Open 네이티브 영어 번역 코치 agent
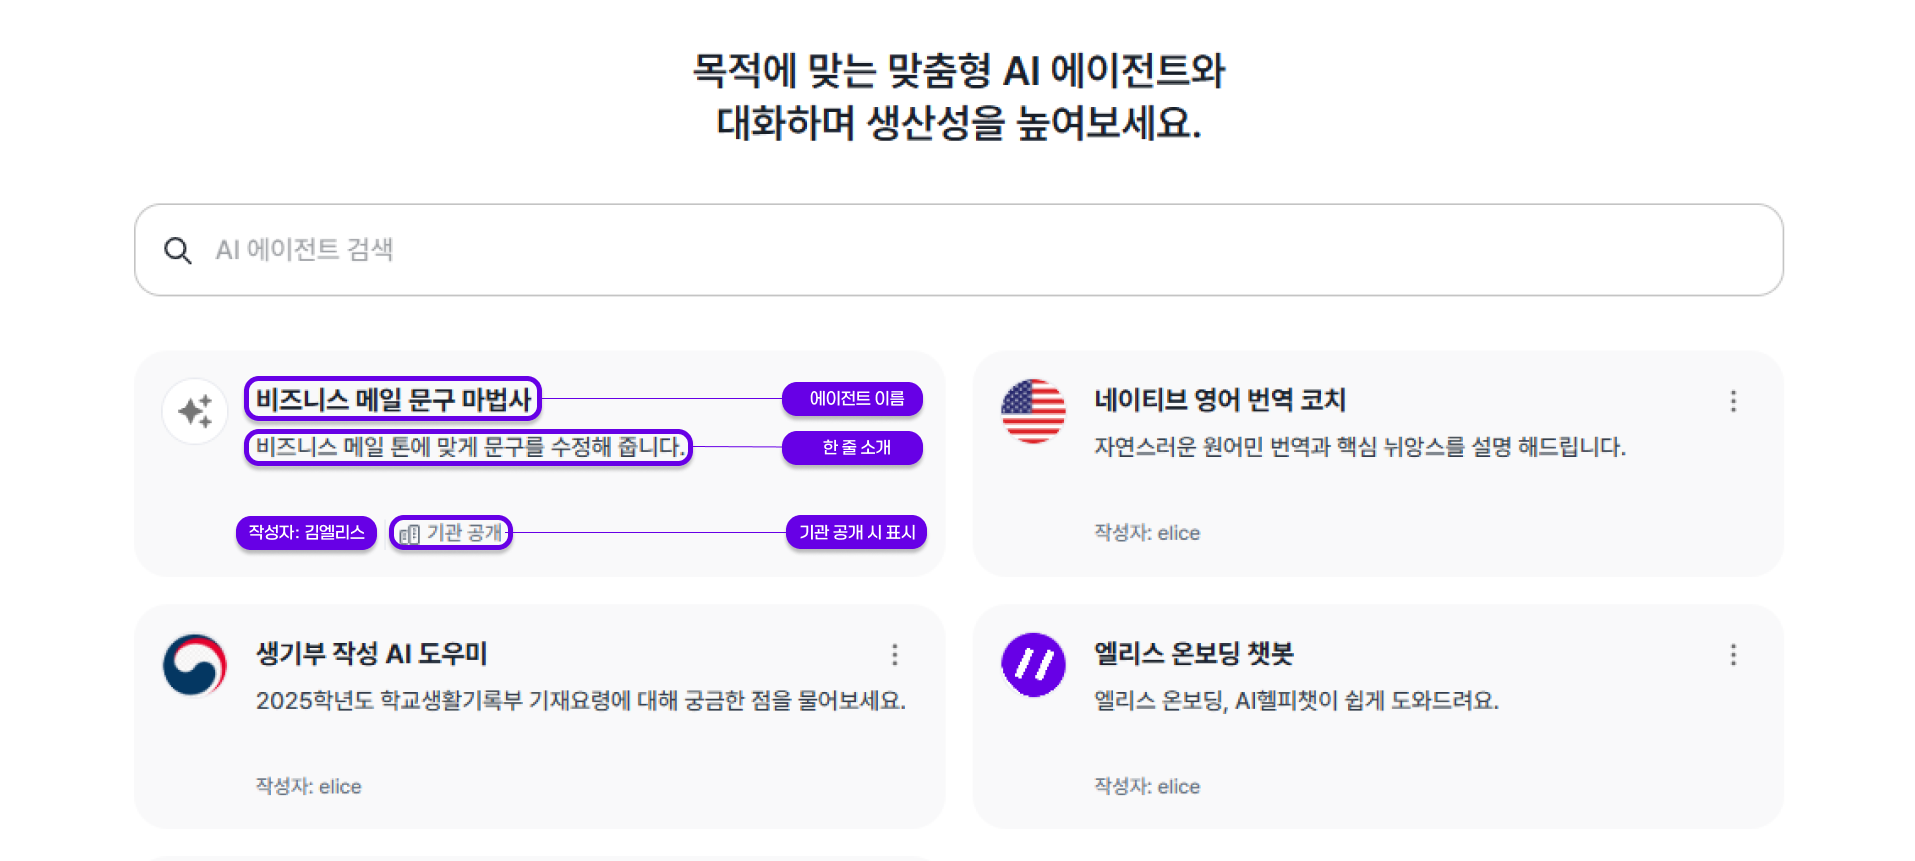The image size is (1915, 861). click(1219, 400)
